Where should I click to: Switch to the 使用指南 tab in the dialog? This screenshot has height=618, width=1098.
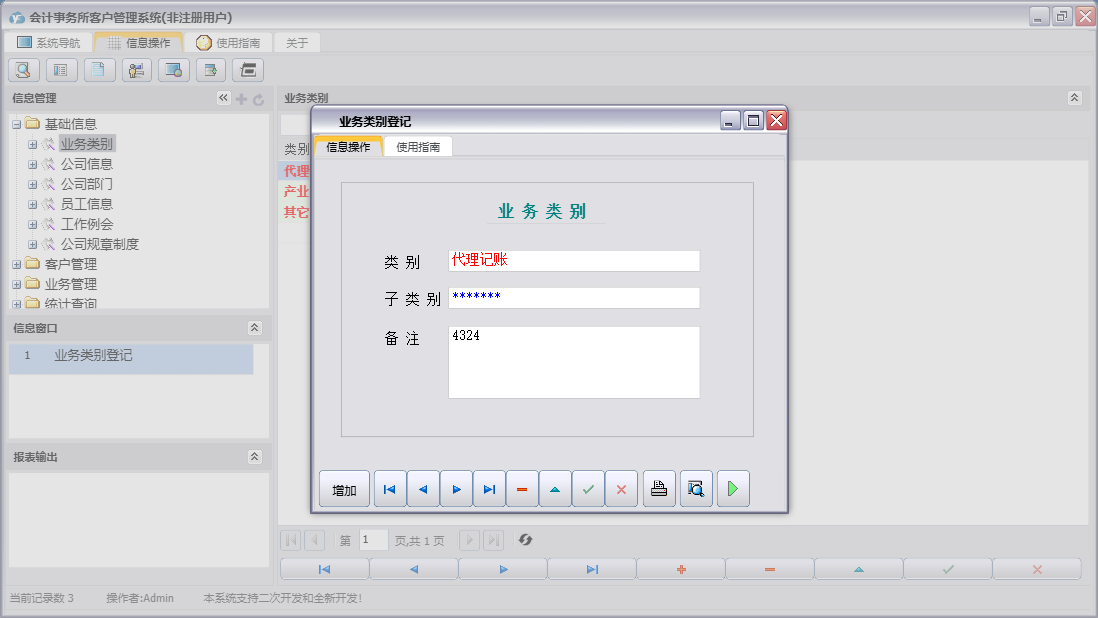point(417,147)
